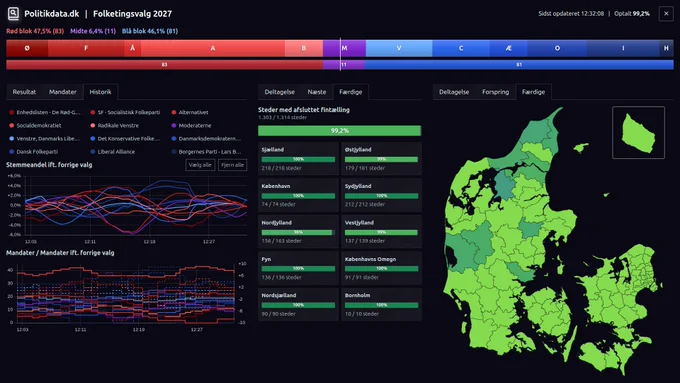
Task: Toggle Det Konservative Folkeparti legend entry
Action: 125,138
